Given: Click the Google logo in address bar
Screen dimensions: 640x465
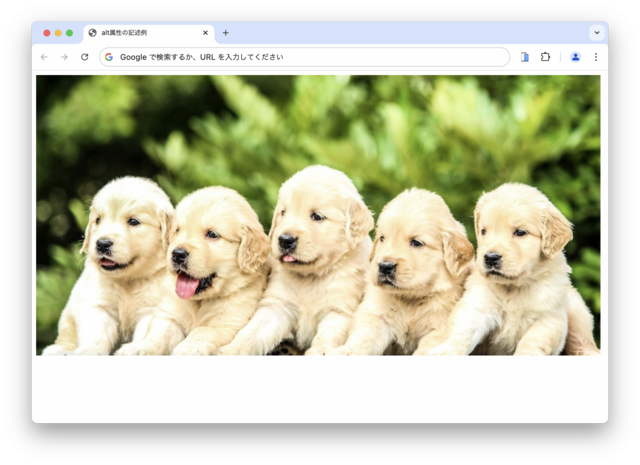Looking at the screenshot, I should tap(109, 57).
